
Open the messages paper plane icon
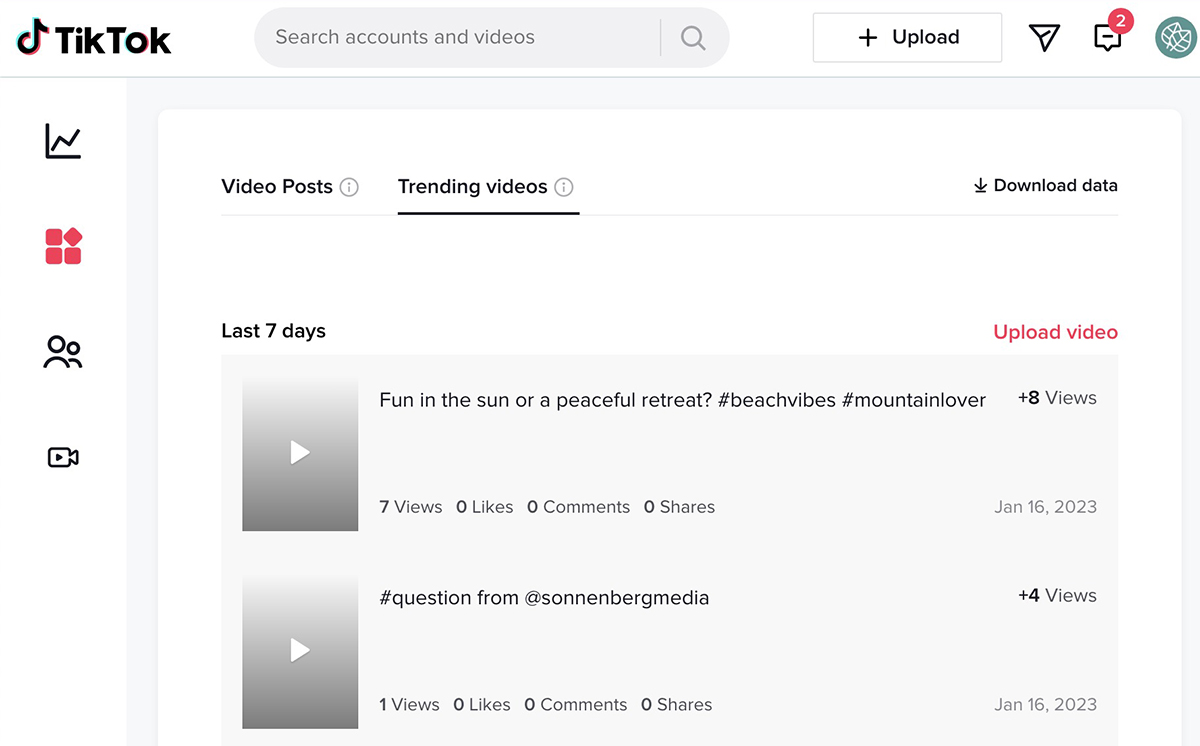click(x=1044, y=38)
